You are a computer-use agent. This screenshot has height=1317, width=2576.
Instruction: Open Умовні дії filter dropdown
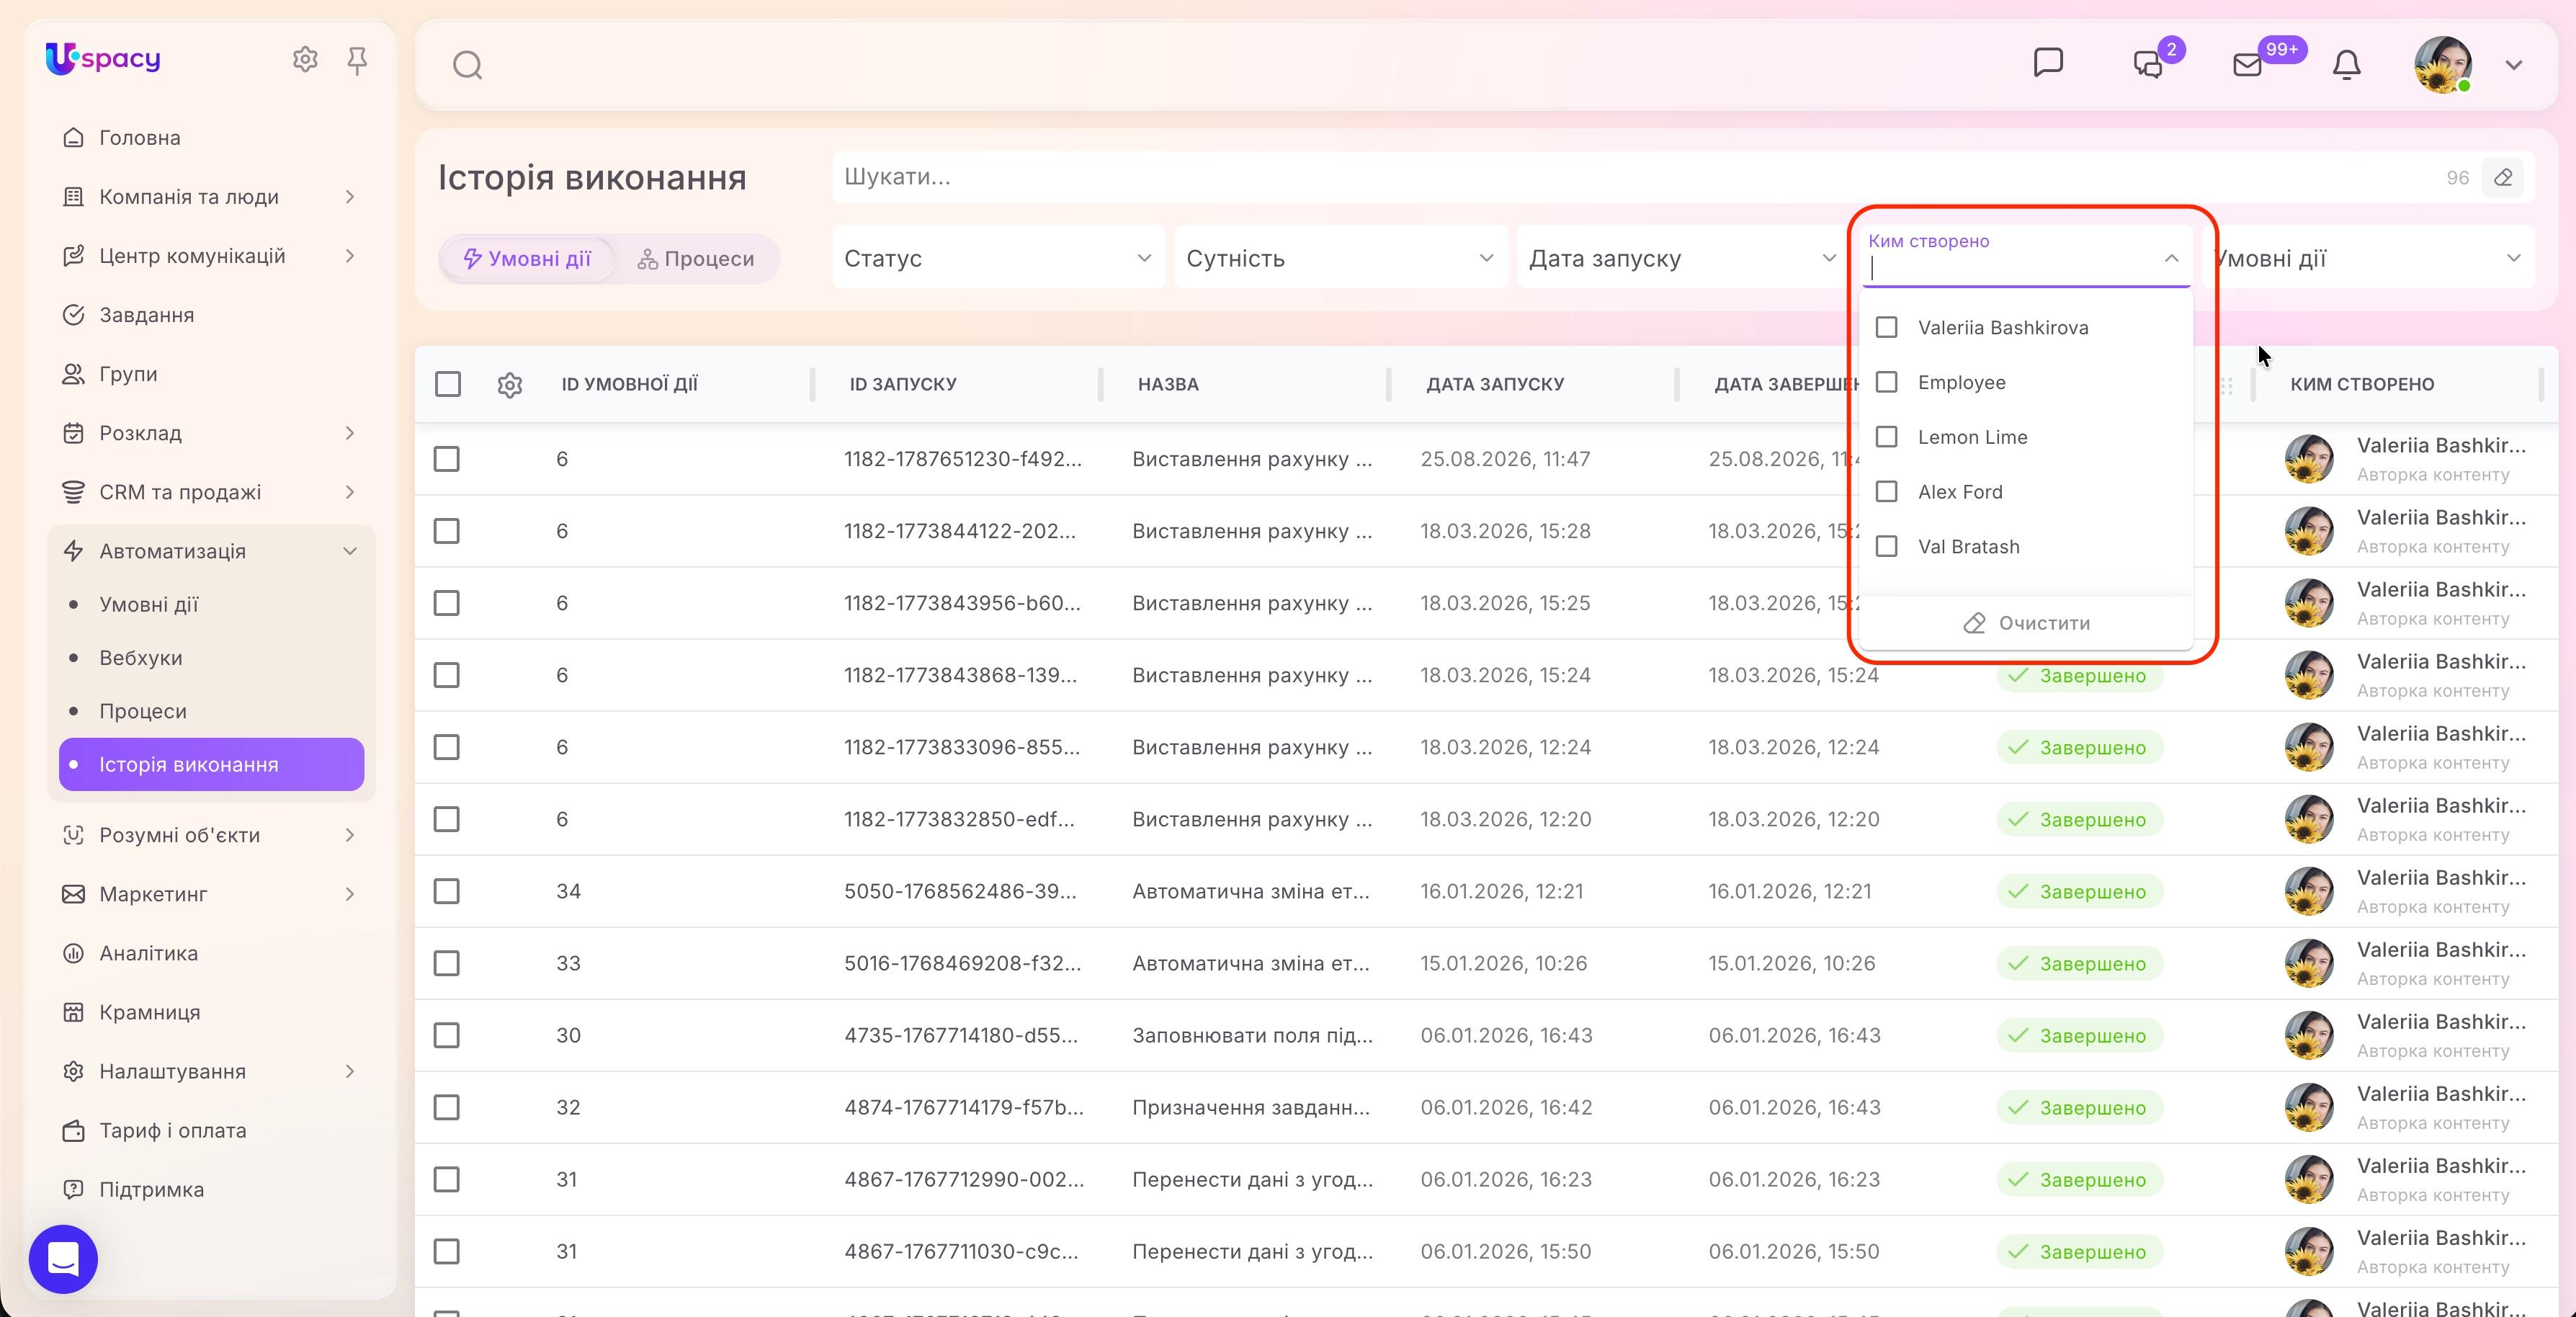click(2368, 258)
